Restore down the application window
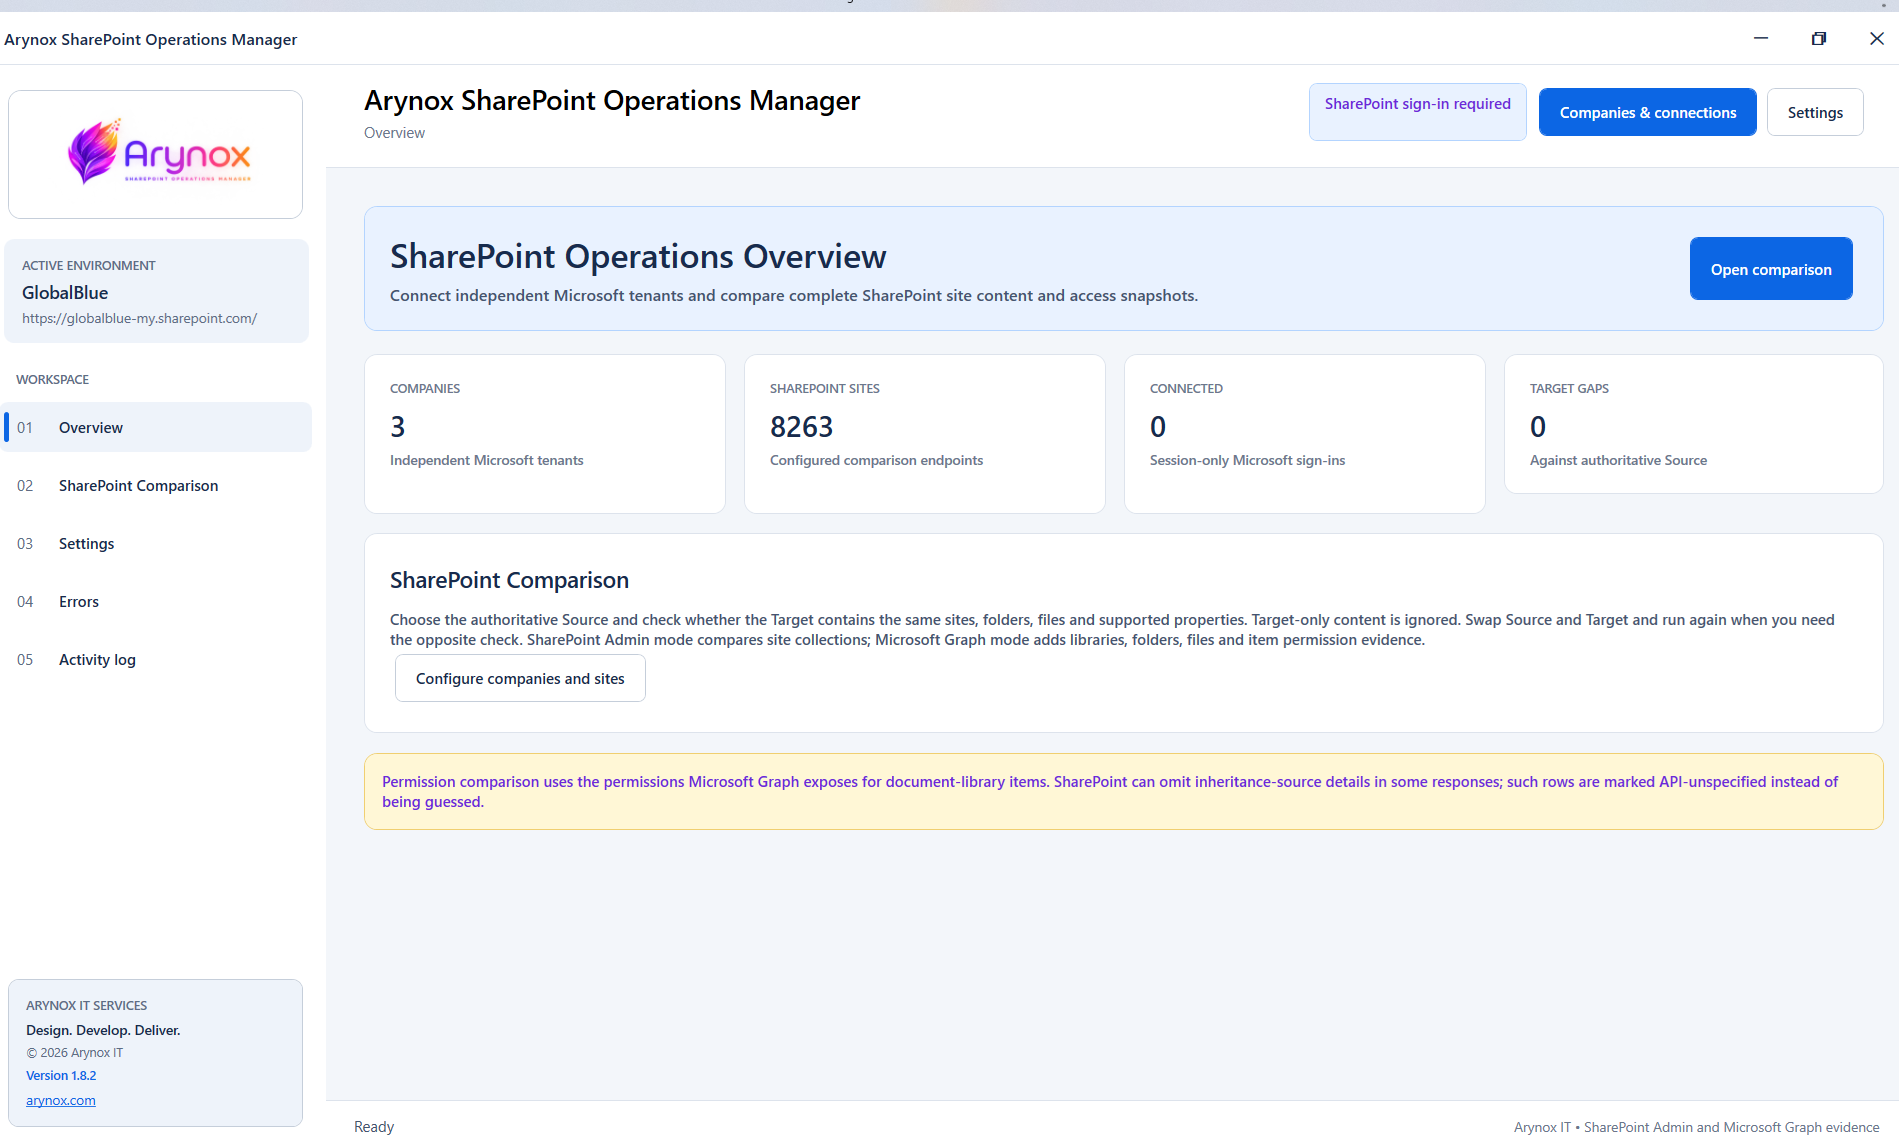This screenshot has height=1148, width=1899. click(x=1819, y=38)
